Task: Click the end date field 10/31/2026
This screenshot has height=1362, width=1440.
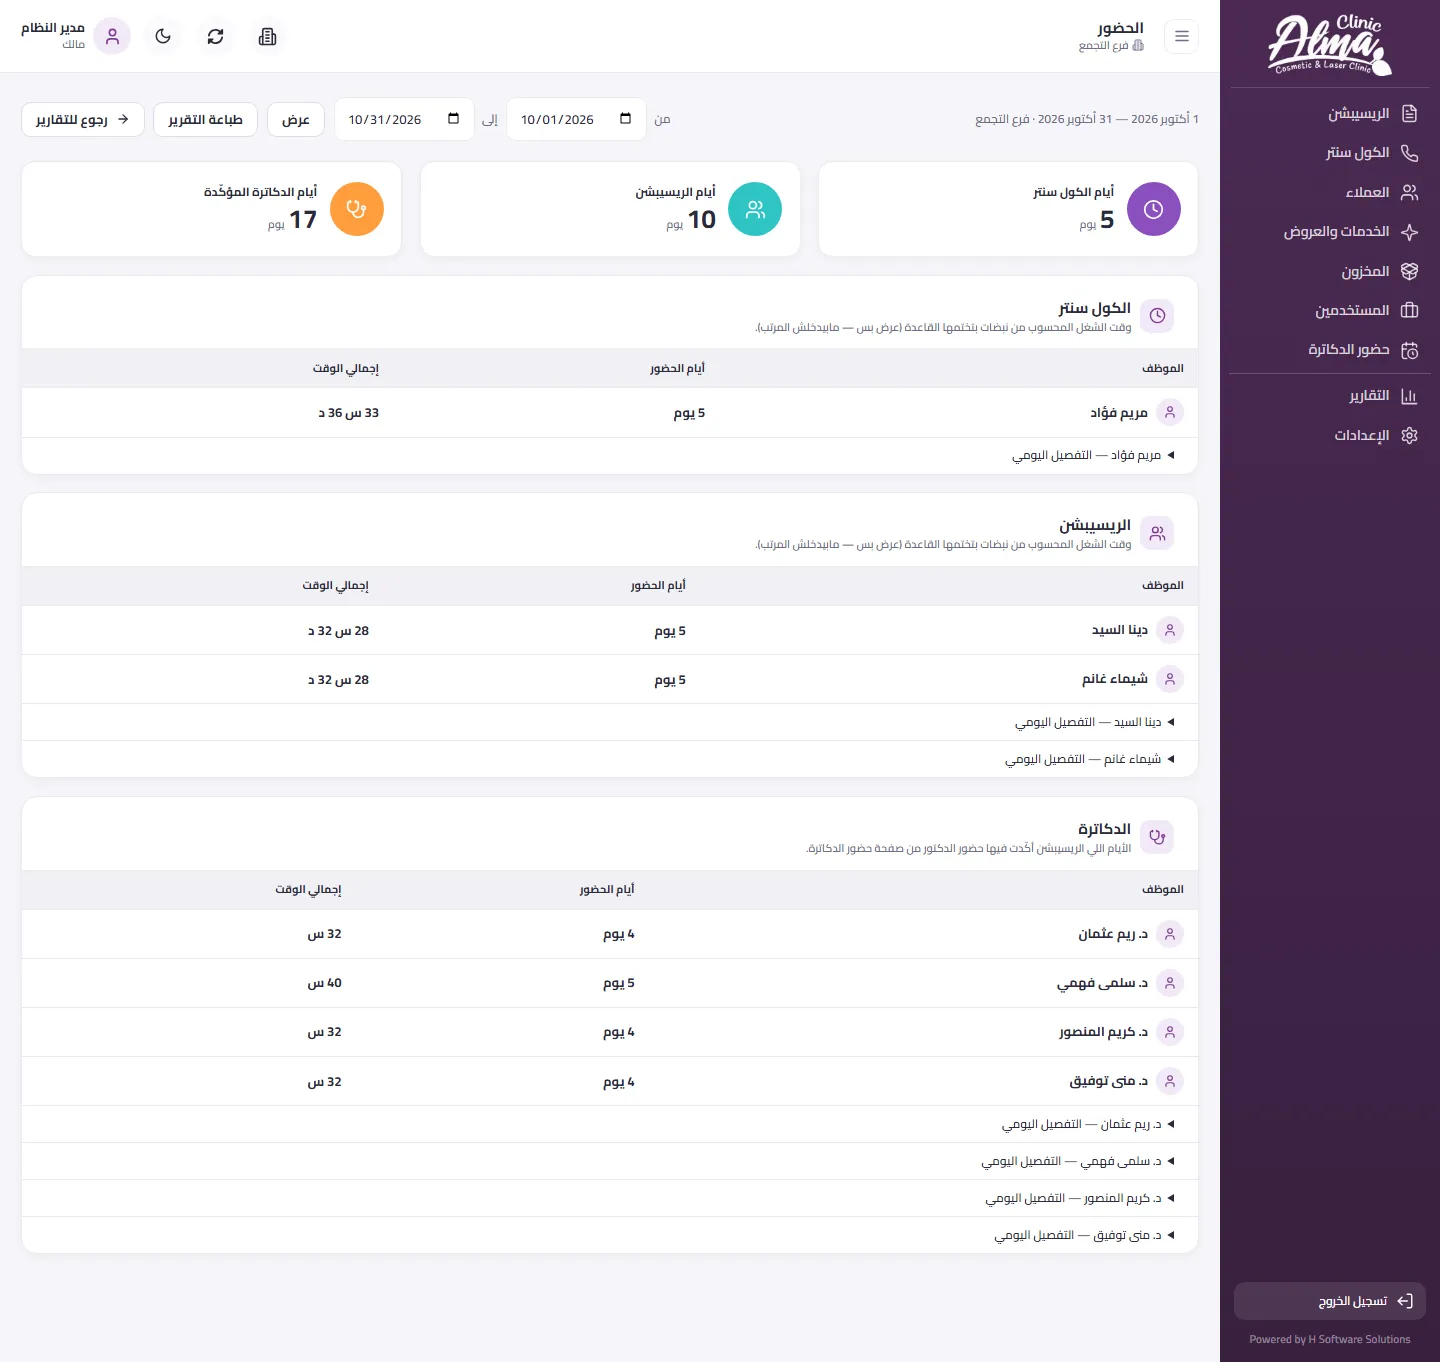Action: pyautogui.click(x=404, y=119)
